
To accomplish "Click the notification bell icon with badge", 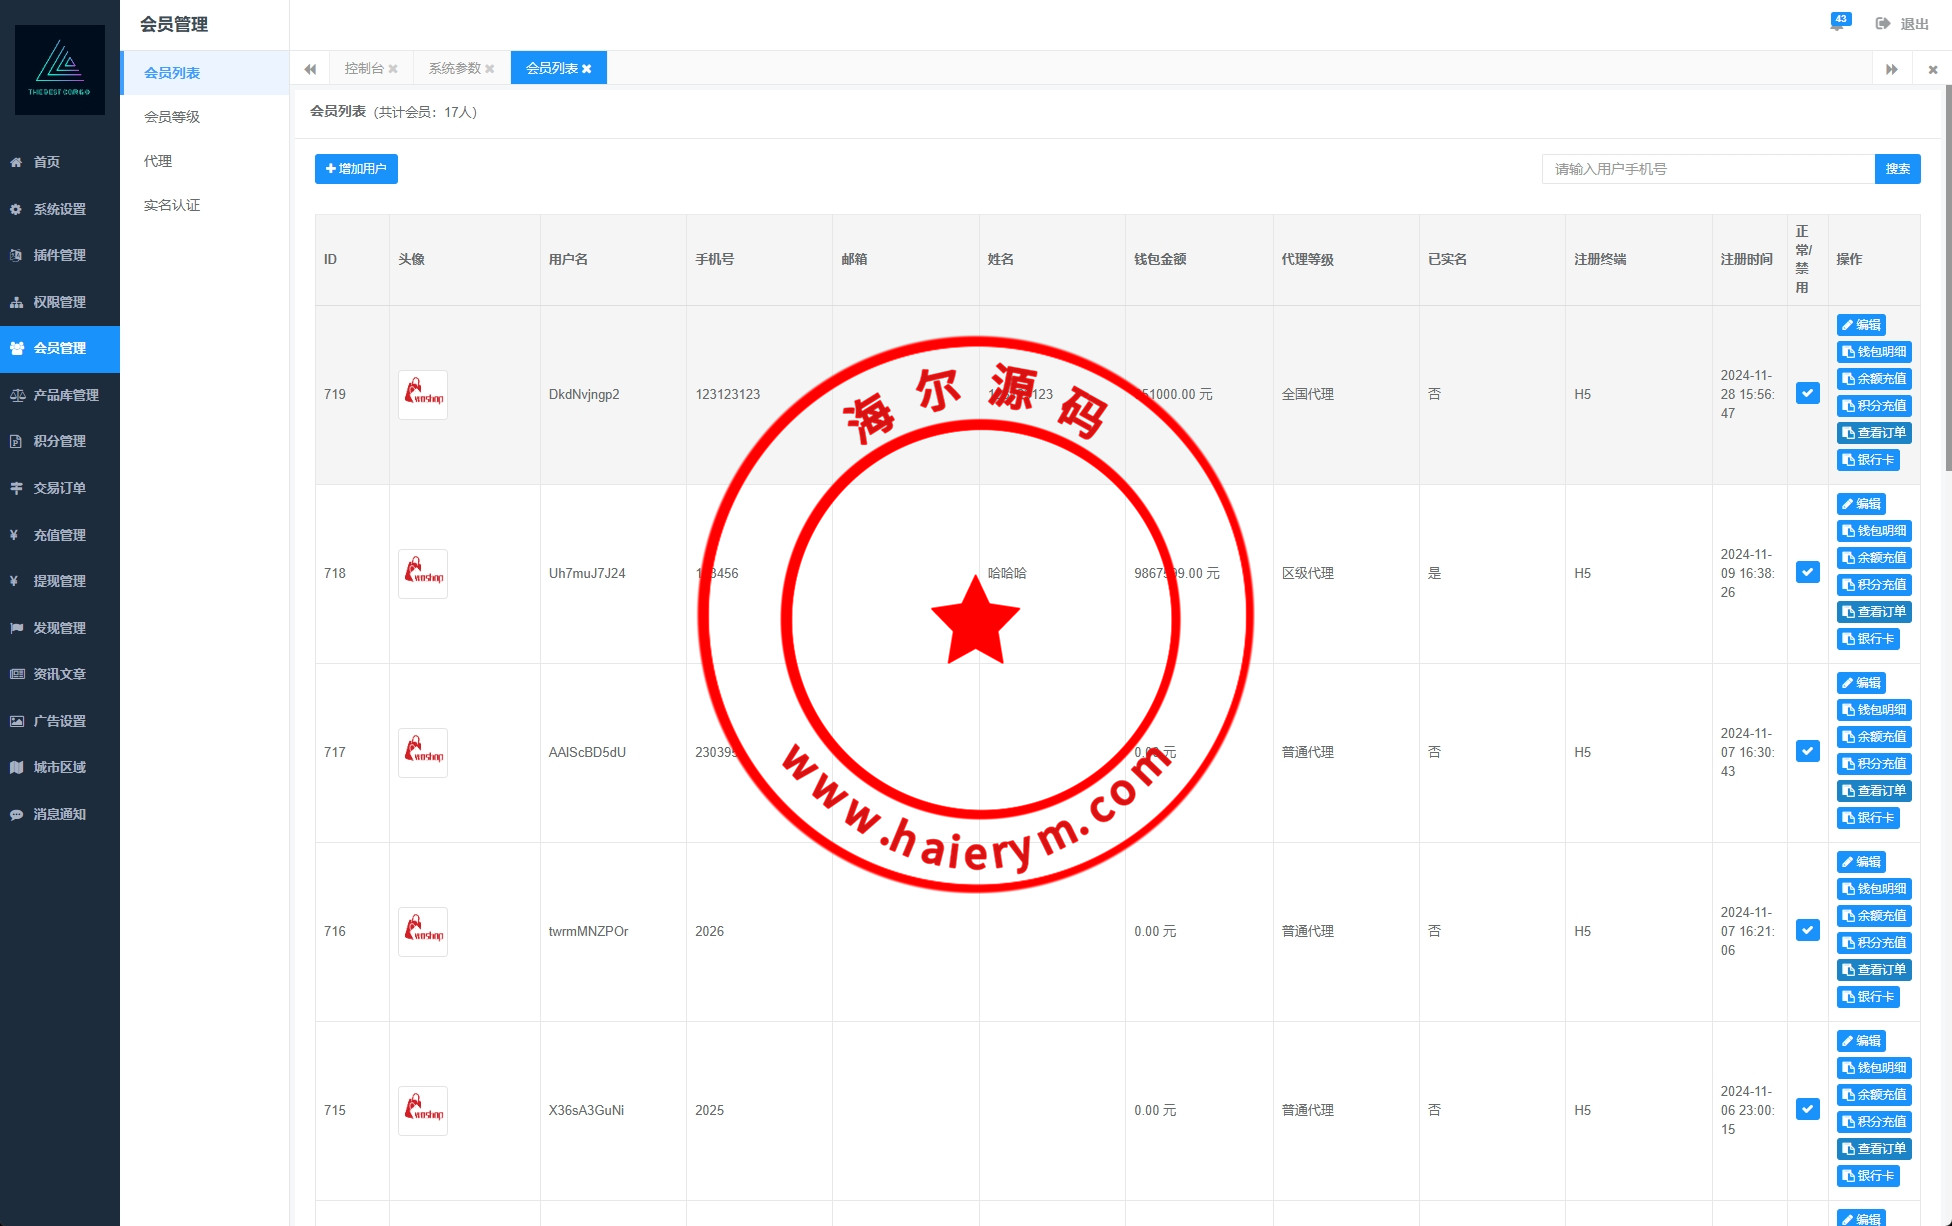I will click(x=1838, y=23).
